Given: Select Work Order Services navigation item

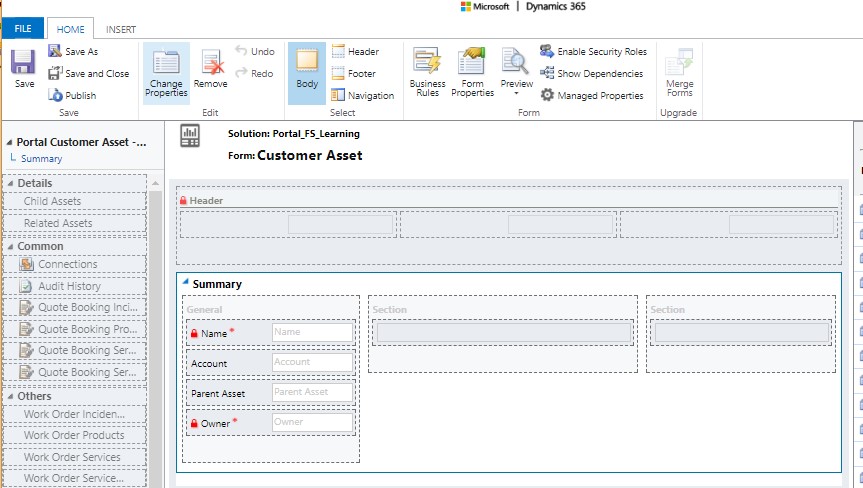Looking at the screenshot, I should click(x=75, y=457).
